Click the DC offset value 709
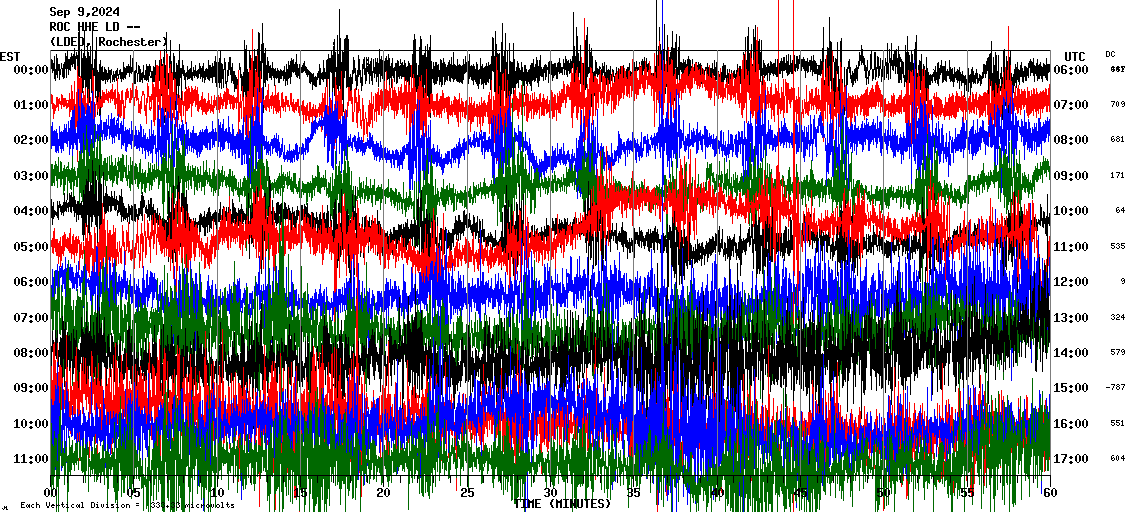This screenshot has height=519, width=1130. 1117,105
